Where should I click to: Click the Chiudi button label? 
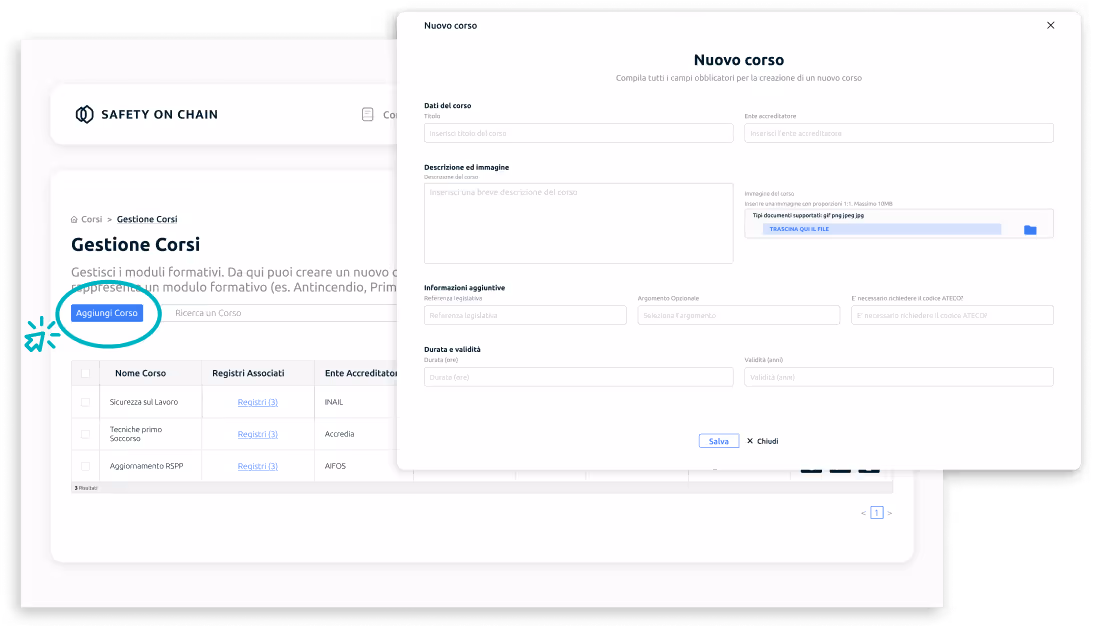[x=767, y=441]
